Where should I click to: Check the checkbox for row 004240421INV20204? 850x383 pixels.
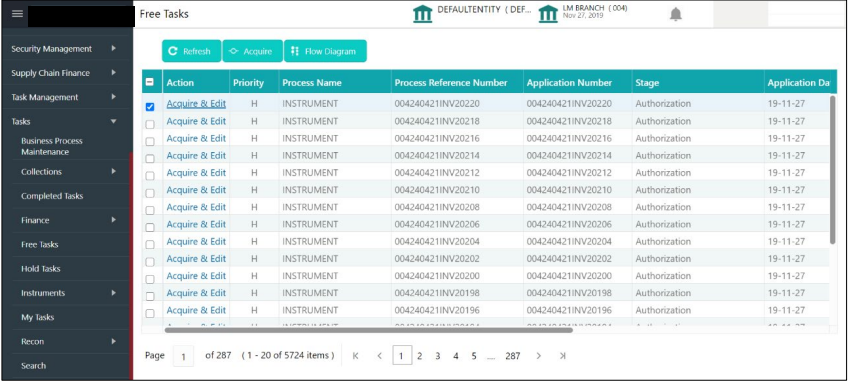[150, 244]
